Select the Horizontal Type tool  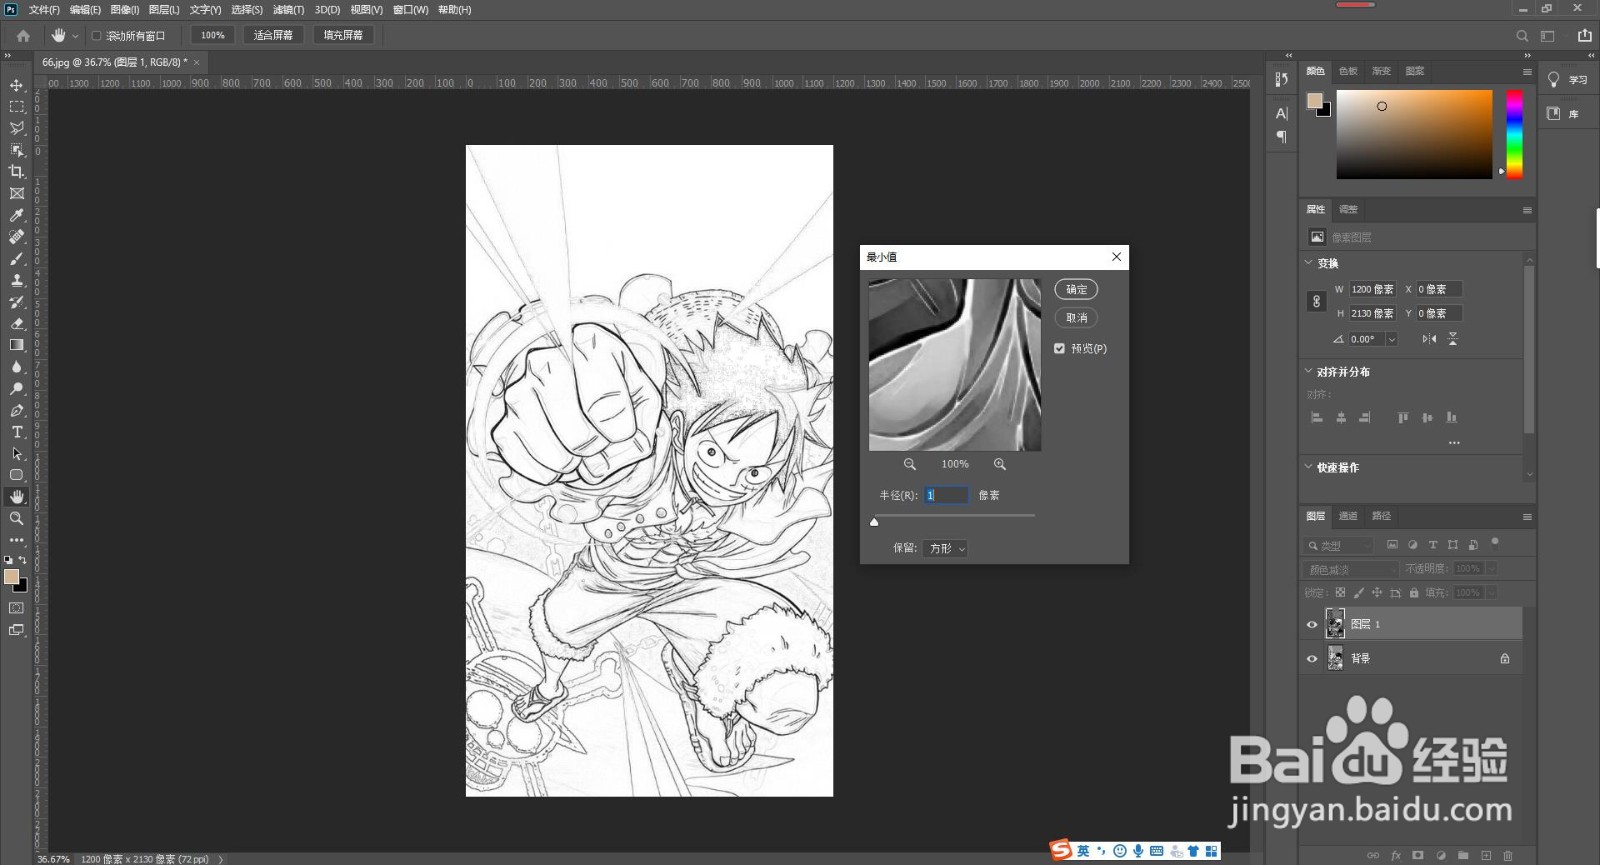pyautogui.click(x=17, y=432)
